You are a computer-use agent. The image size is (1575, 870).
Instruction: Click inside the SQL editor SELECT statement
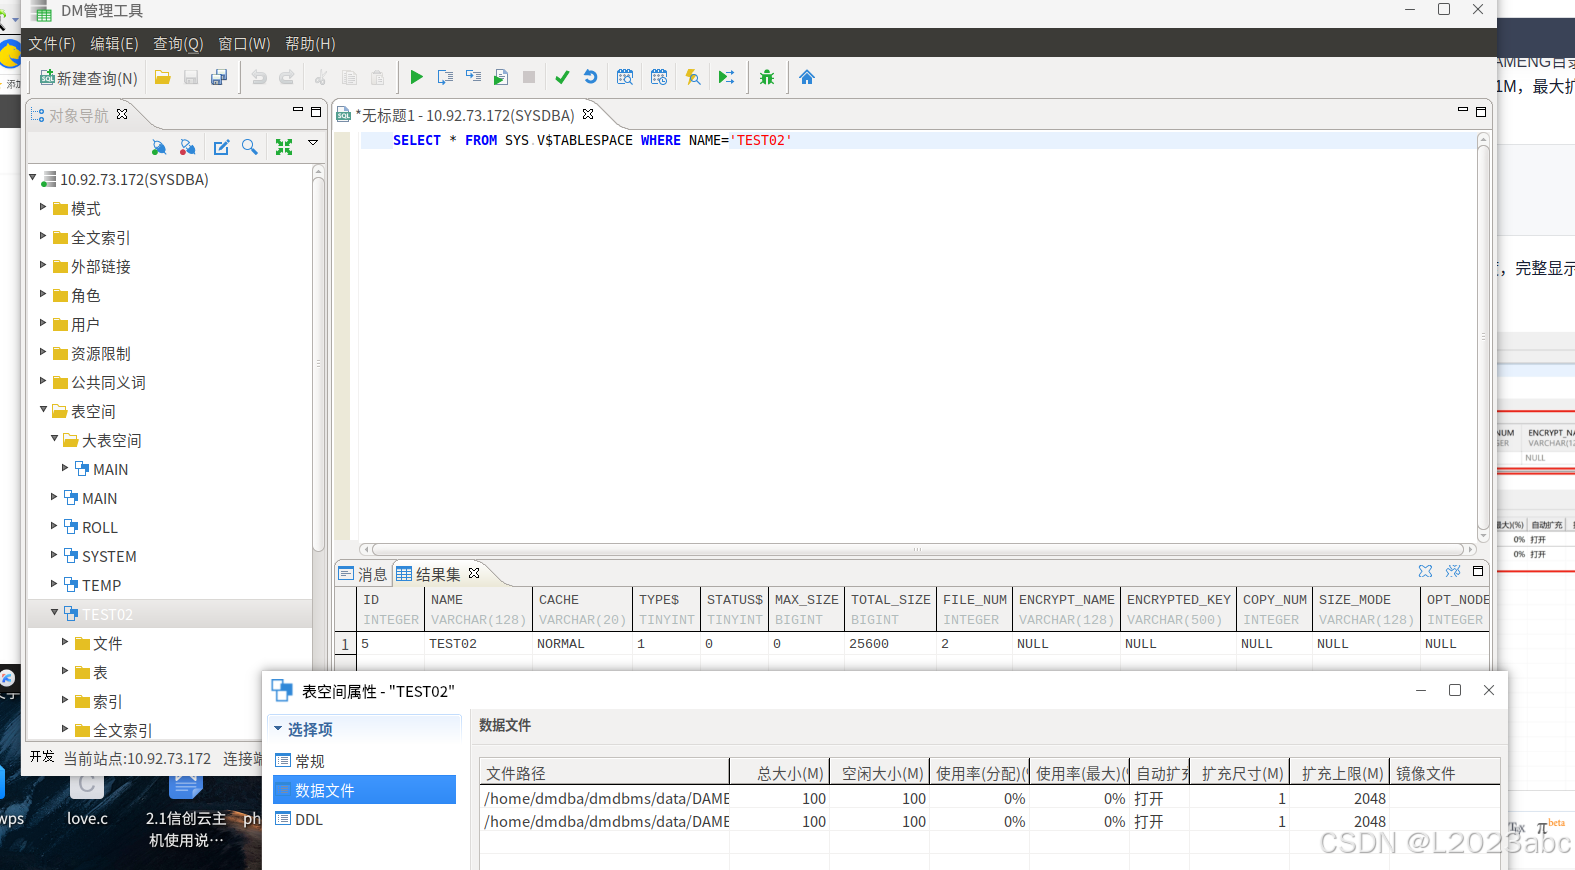pos(592,140)
